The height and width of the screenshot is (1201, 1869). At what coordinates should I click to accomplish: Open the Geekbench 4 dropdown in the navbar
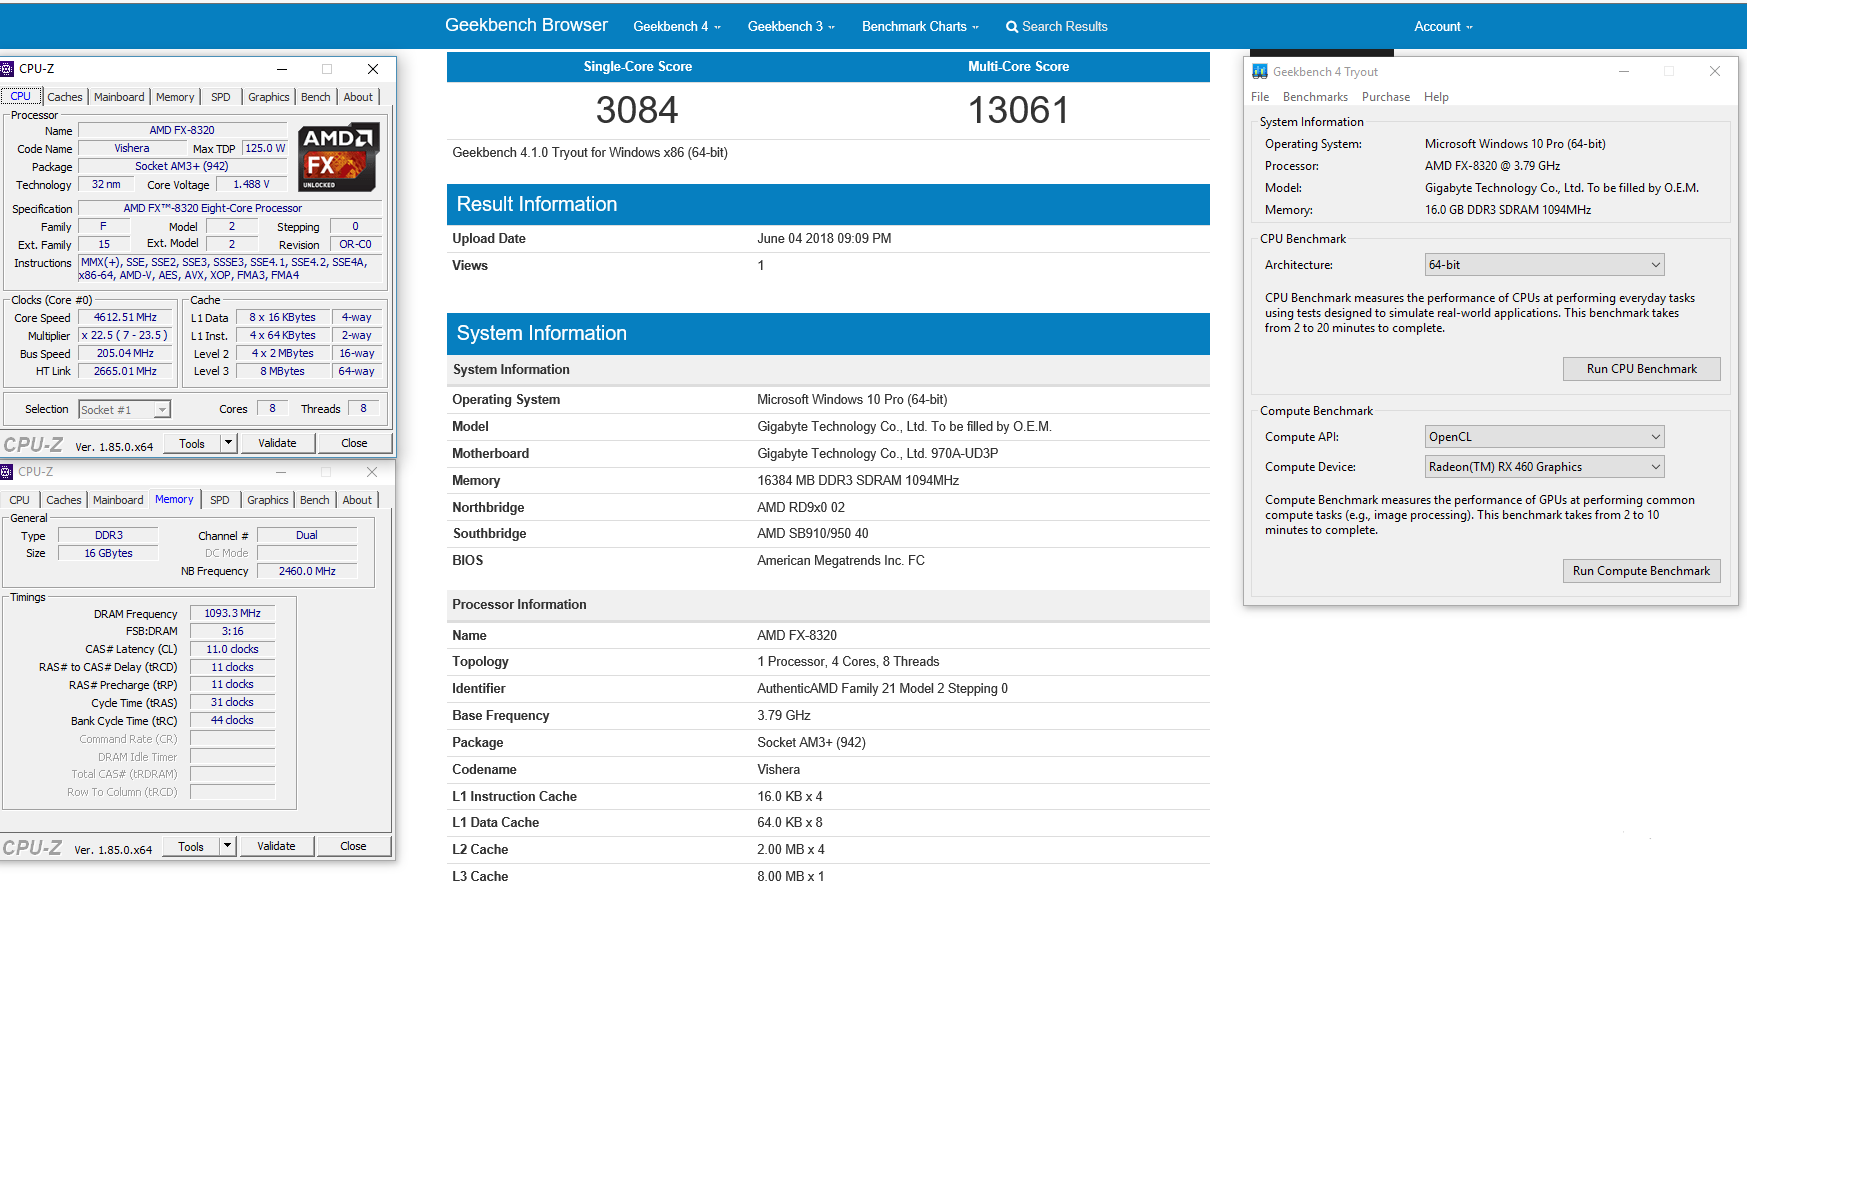(x=677, y=27)
